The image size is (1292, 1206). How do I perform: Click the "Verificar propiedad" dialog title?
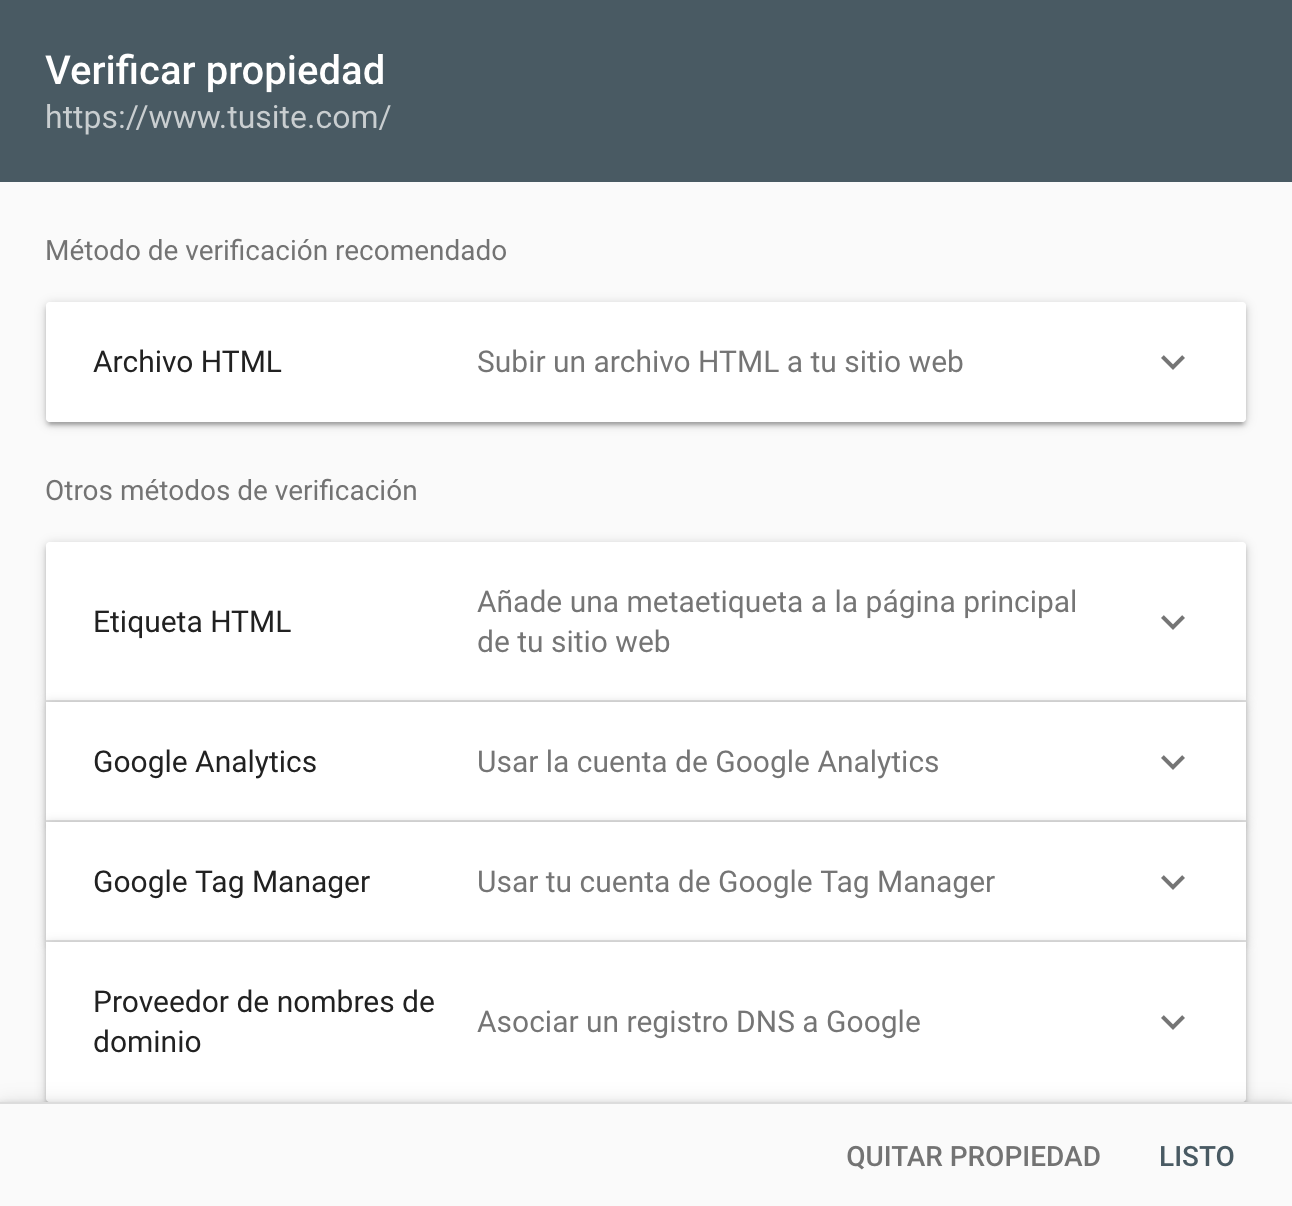coord(215,70)
